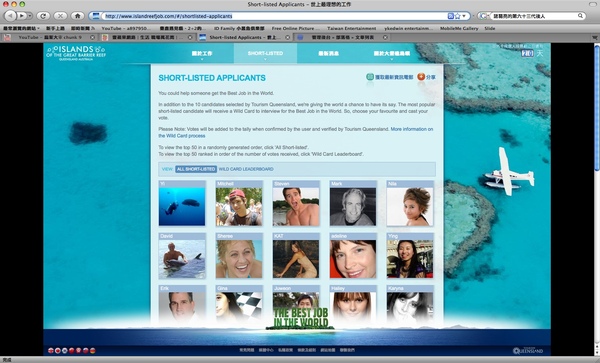Go to the Home page button
This screenshot has height=363, width=600.
click(78, 16)
